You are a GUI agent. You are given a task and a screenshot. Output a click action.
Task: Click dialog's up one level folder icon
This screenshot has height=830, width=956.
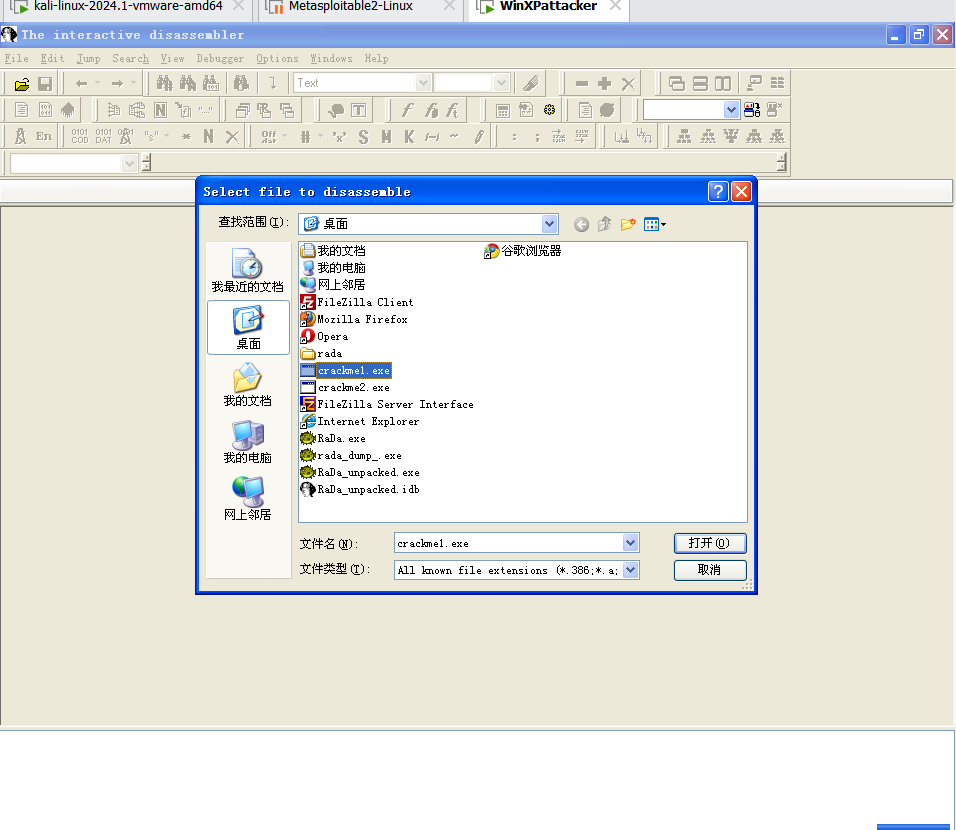coord(604,224)
